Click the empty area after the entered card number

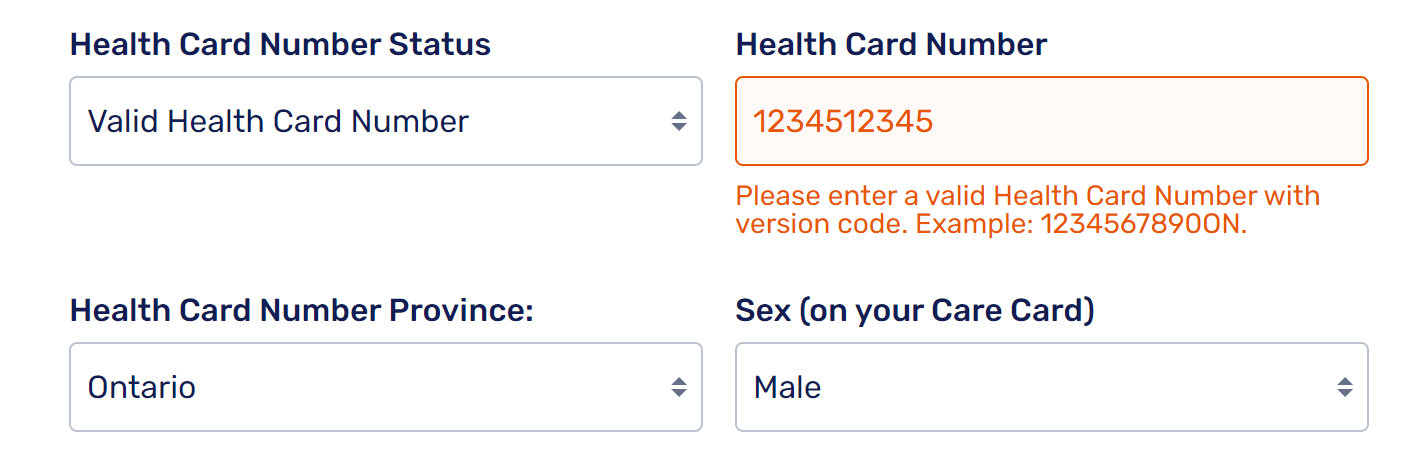[1150, 121]
